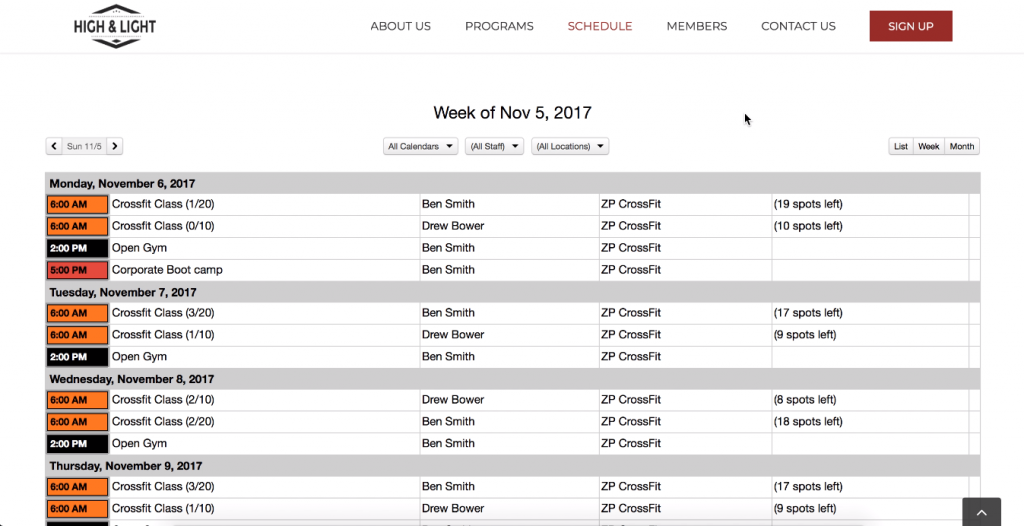Click the Sign Up button
Screen dimensions: 1024x526
coord(911,26)
